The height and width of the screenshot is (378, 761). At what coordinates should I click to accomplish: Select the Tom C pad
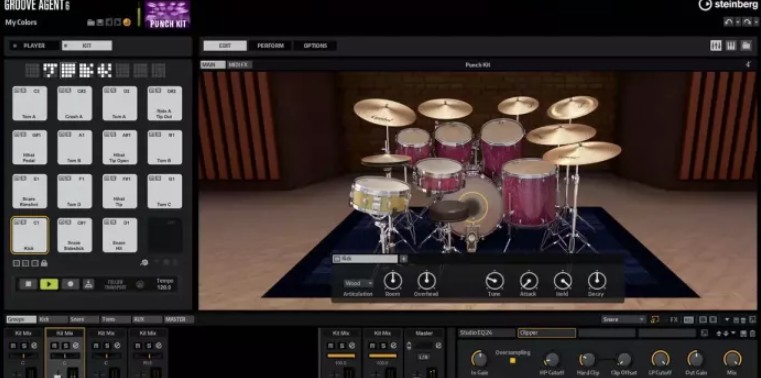pyautogui.click(x=165, y=191)
